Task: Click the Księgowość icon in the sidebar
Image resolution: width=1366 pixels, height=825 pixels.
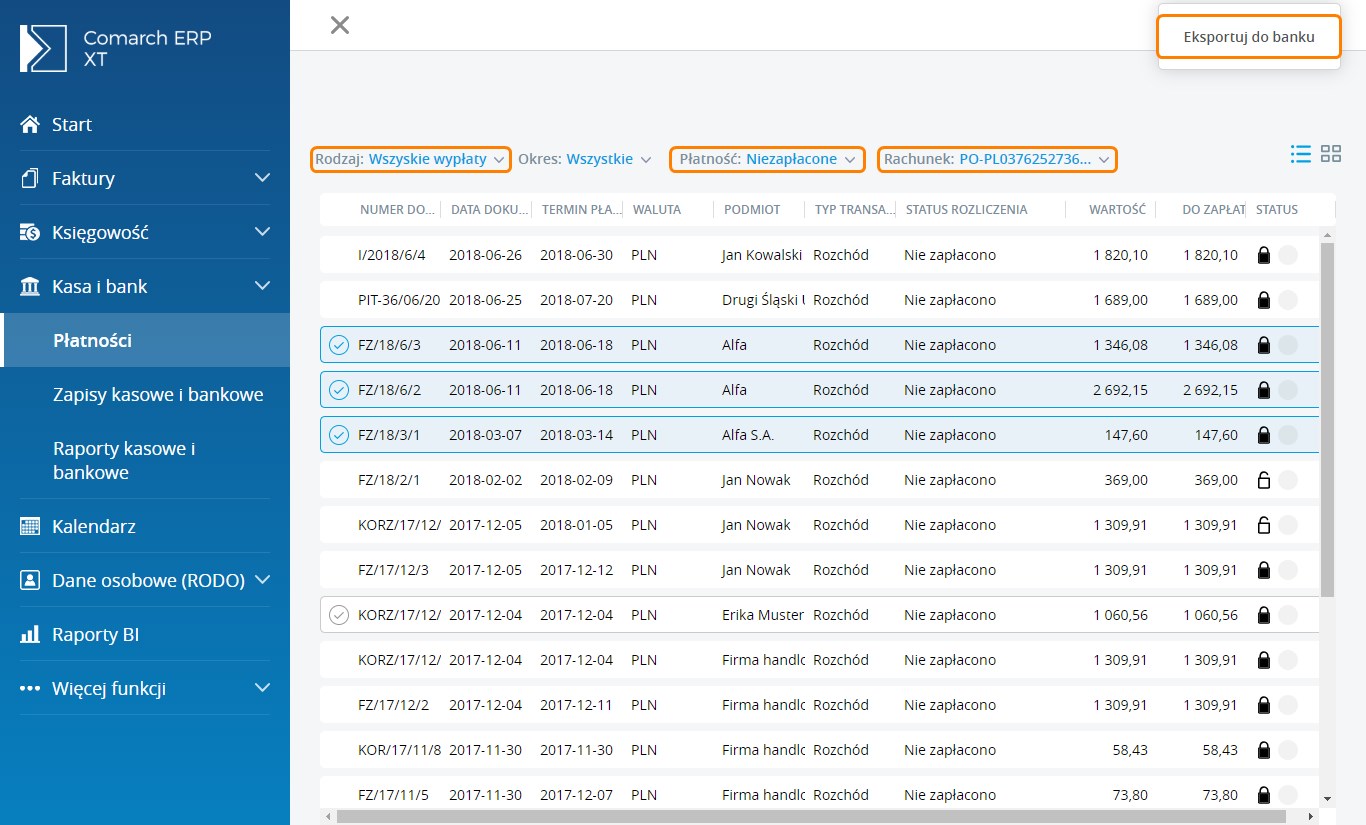Action: (30, 232)
